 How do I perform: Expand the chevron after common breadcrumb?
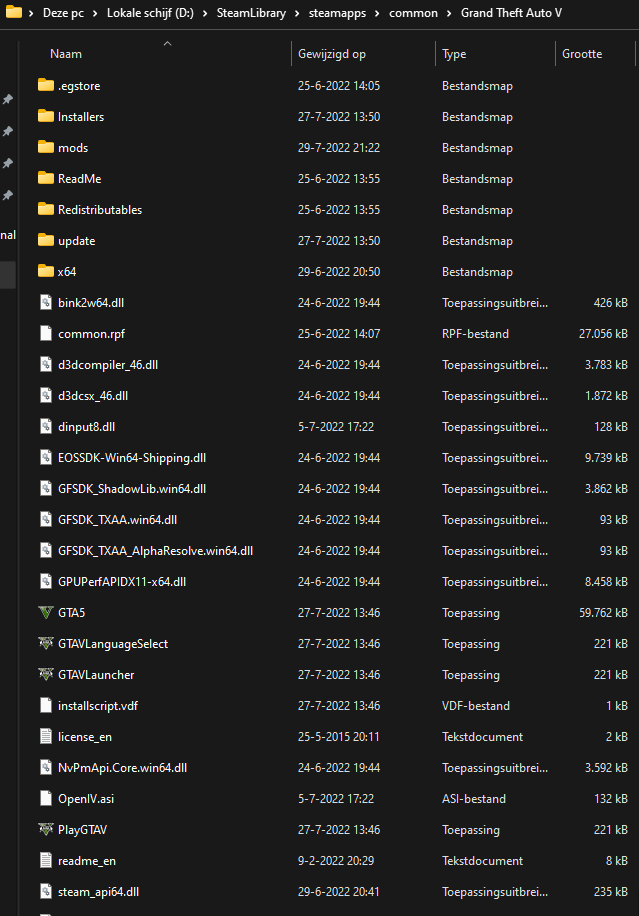point(449,13)
